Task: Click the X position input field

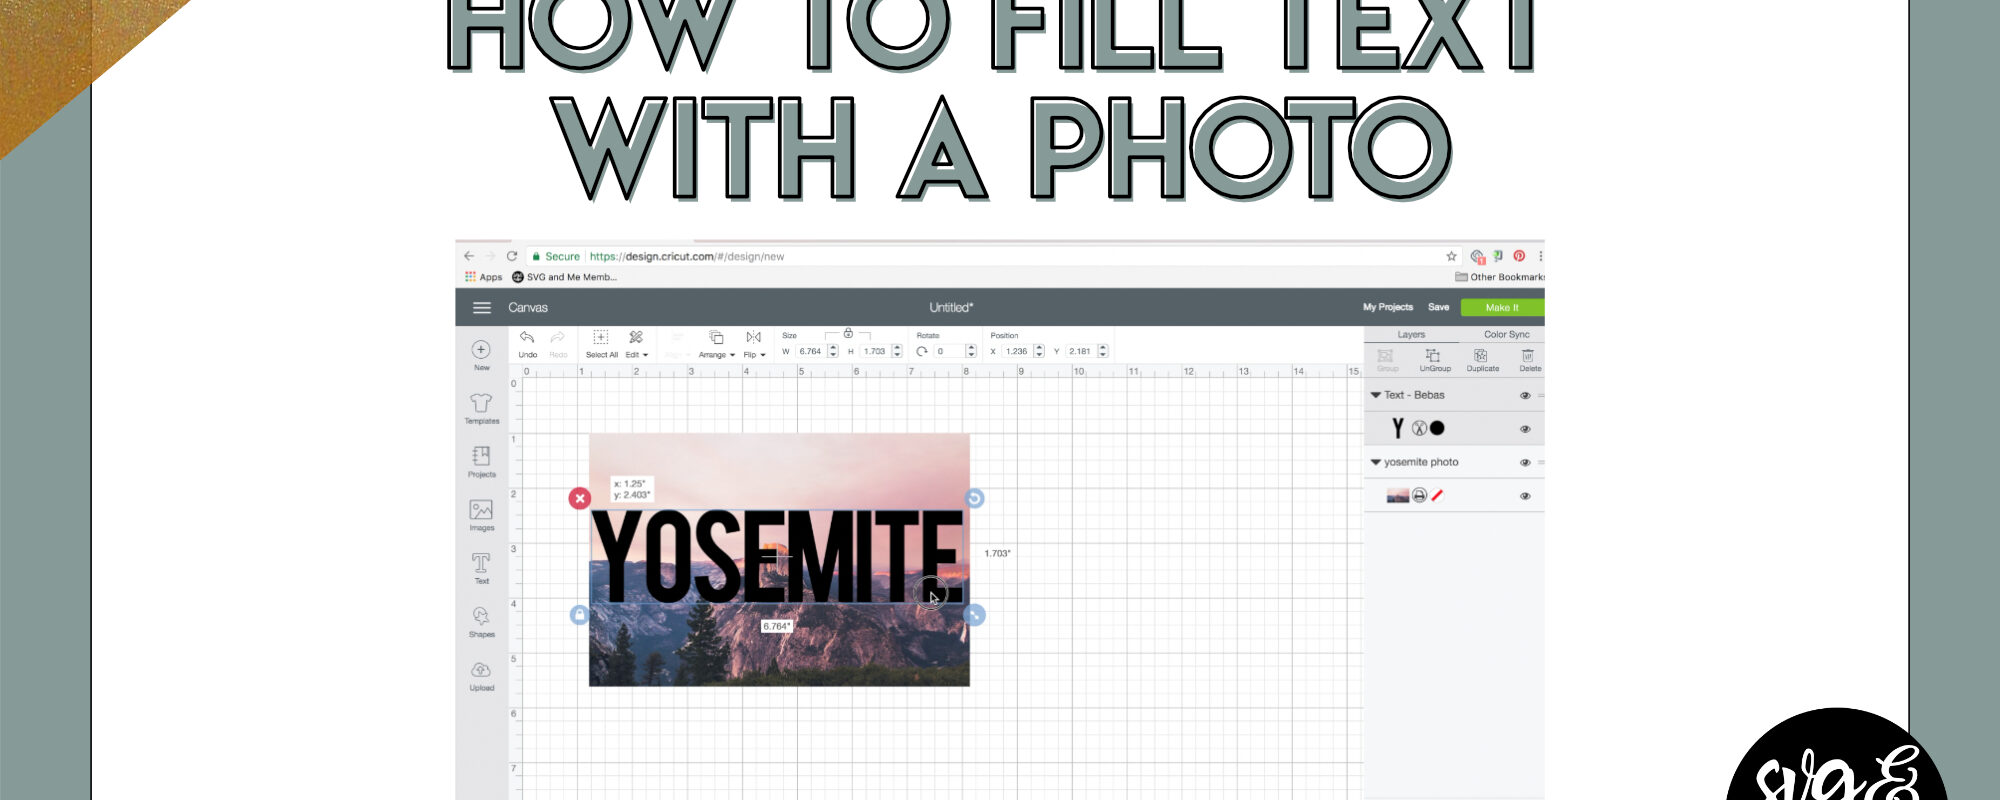Action: (1017, 351)
